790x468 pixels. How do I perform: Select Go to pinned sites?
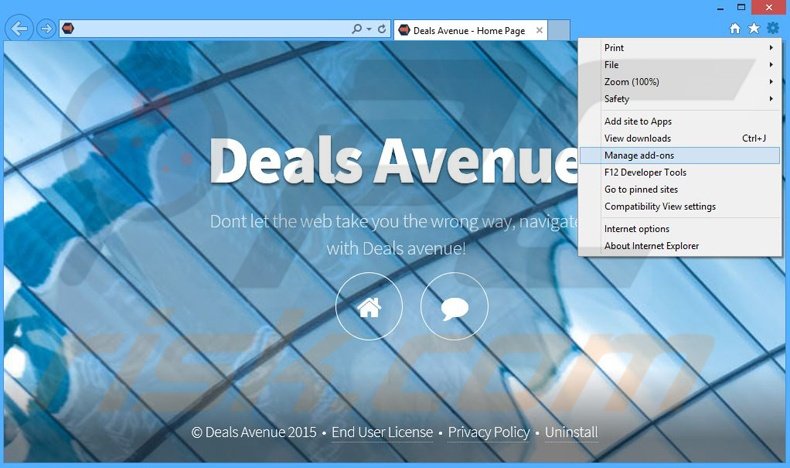click(680, 189)
